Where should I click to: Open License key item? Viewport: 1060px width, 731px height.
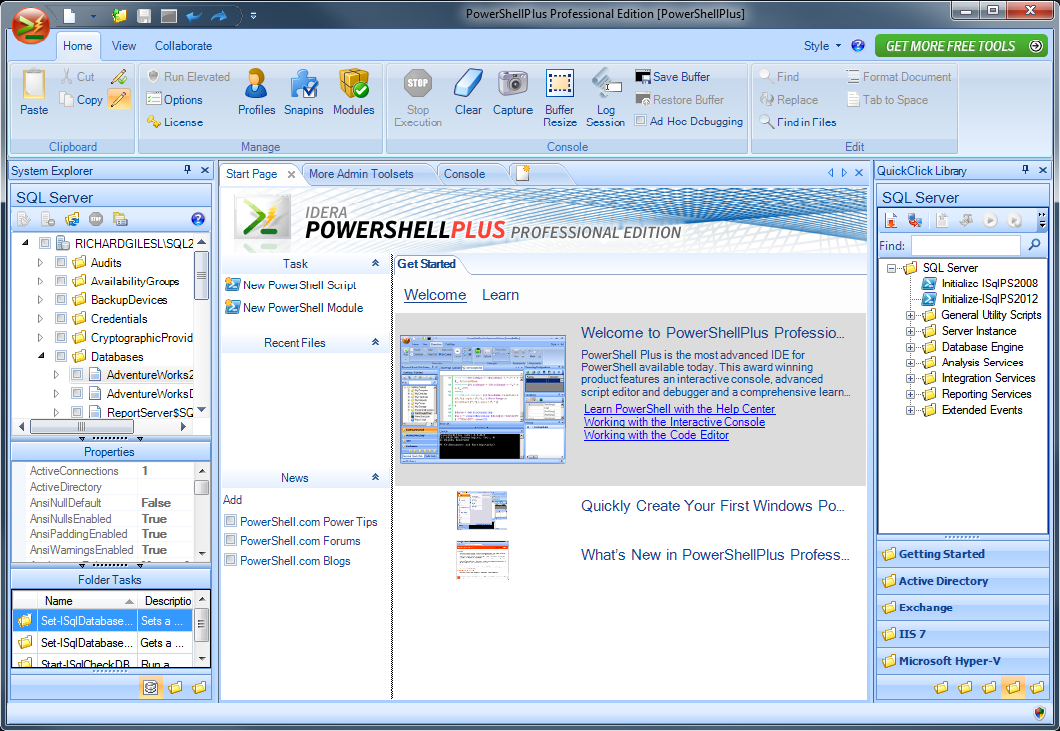(x=175, y=122)
